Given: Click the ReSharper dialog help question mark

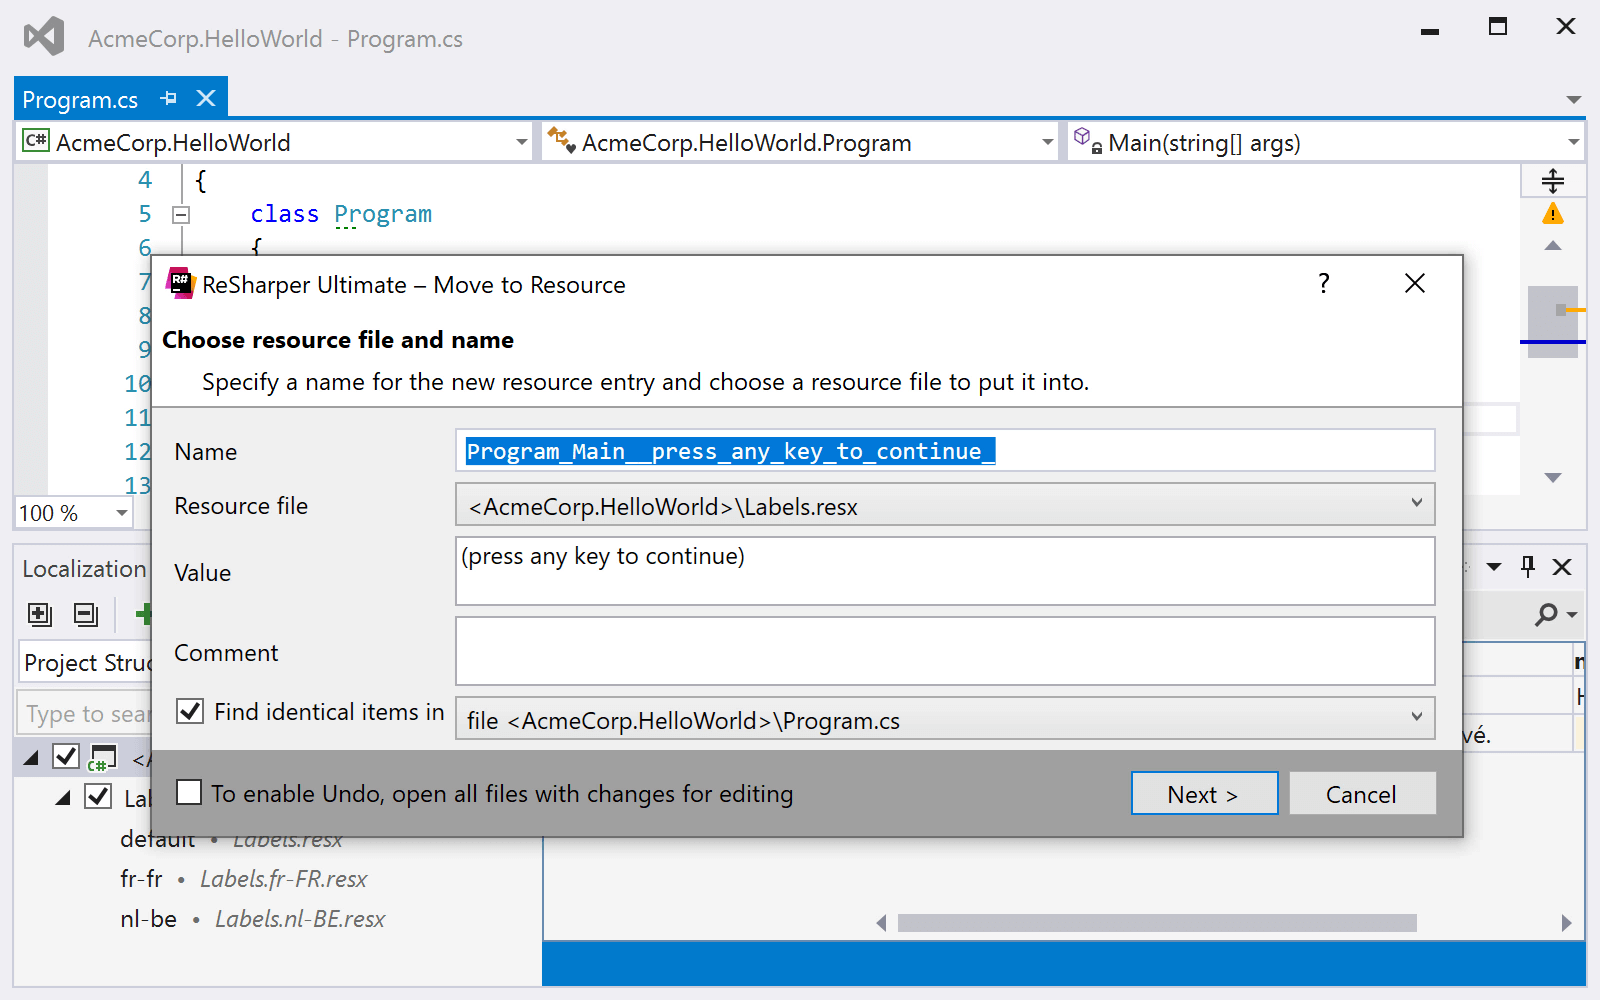Looking at the screenshot, I should [x=1324, y=284].
